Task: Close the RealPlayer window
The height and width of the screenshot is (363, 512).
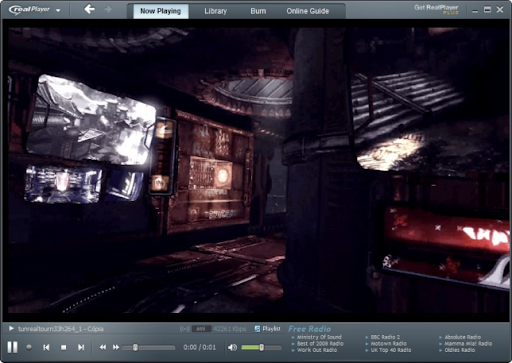Action: point(500,10)
